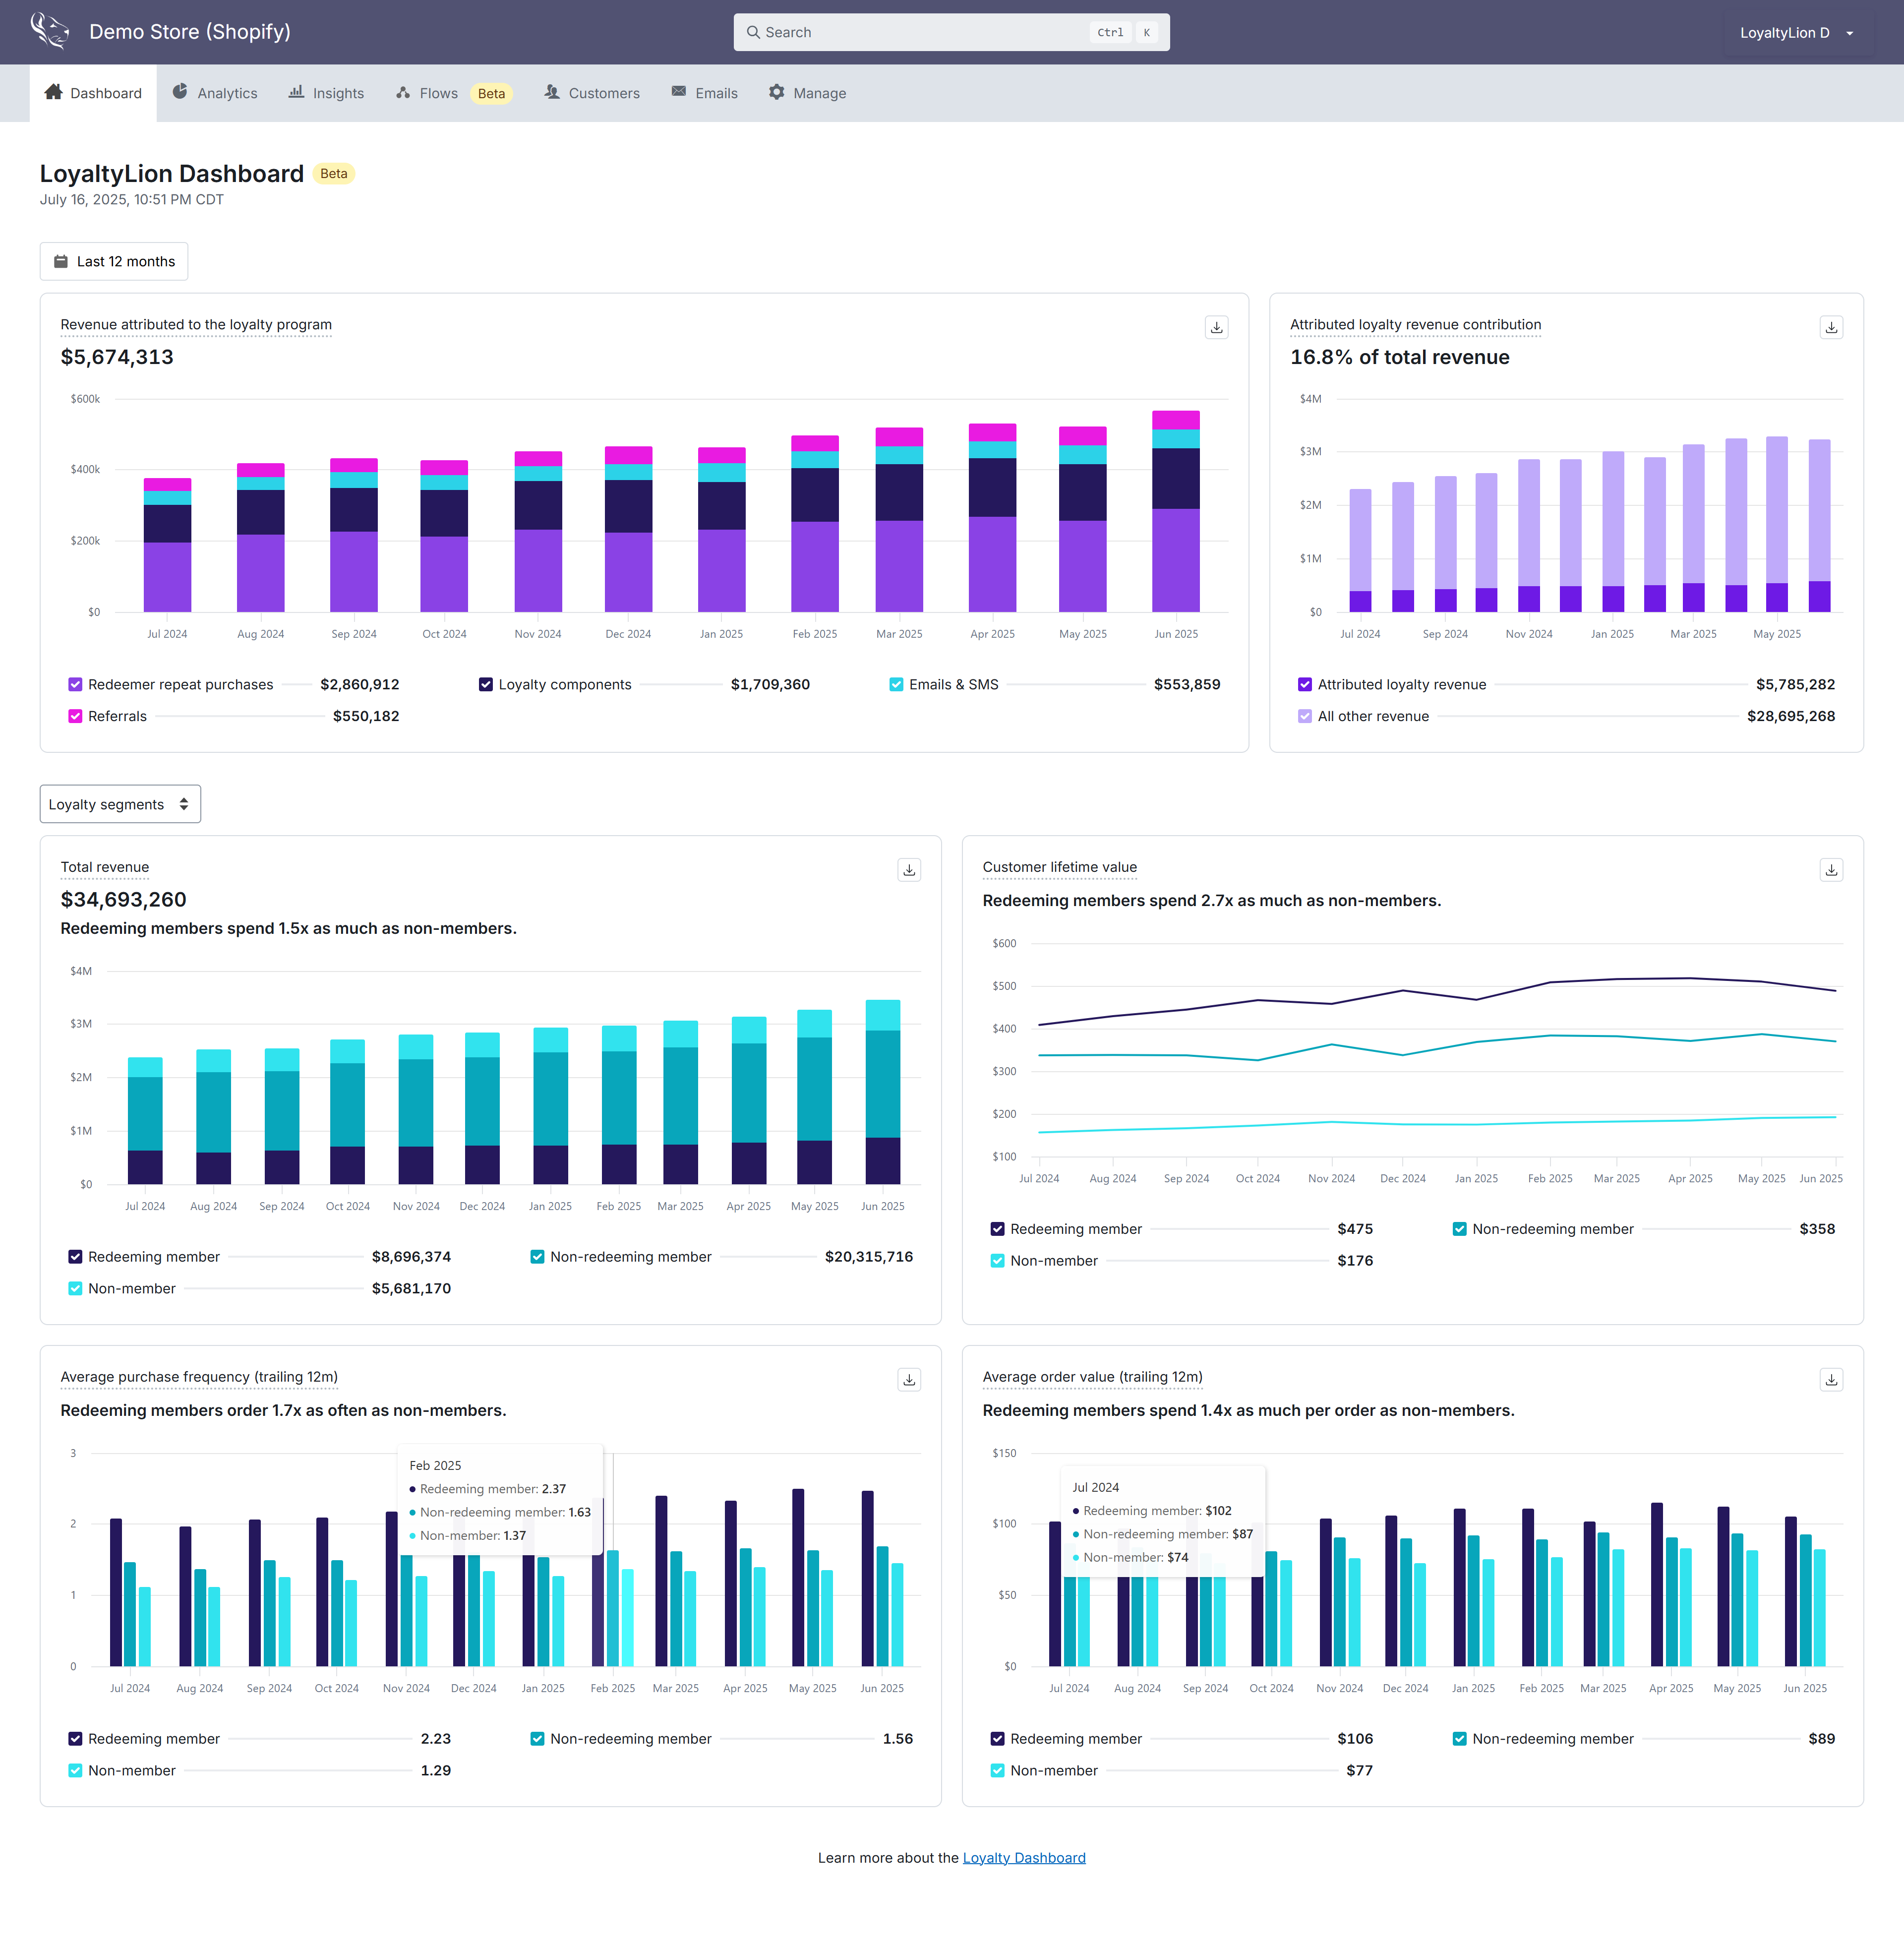Open the LoyaltyLion D account menu

(1796, 33)
